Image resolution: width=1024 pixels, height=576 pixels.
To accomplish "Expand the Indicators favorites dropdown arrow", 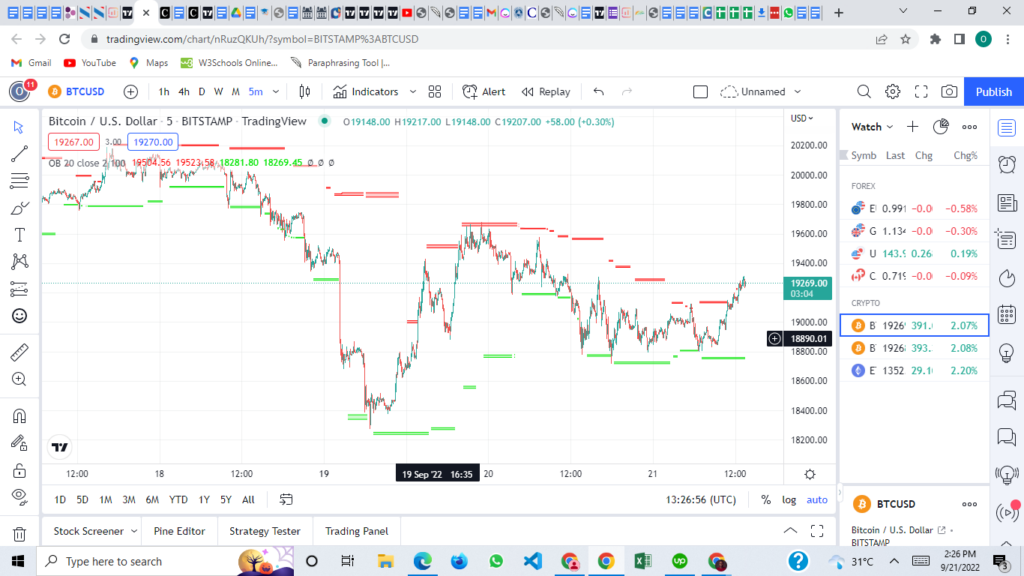I will point(413,92).
